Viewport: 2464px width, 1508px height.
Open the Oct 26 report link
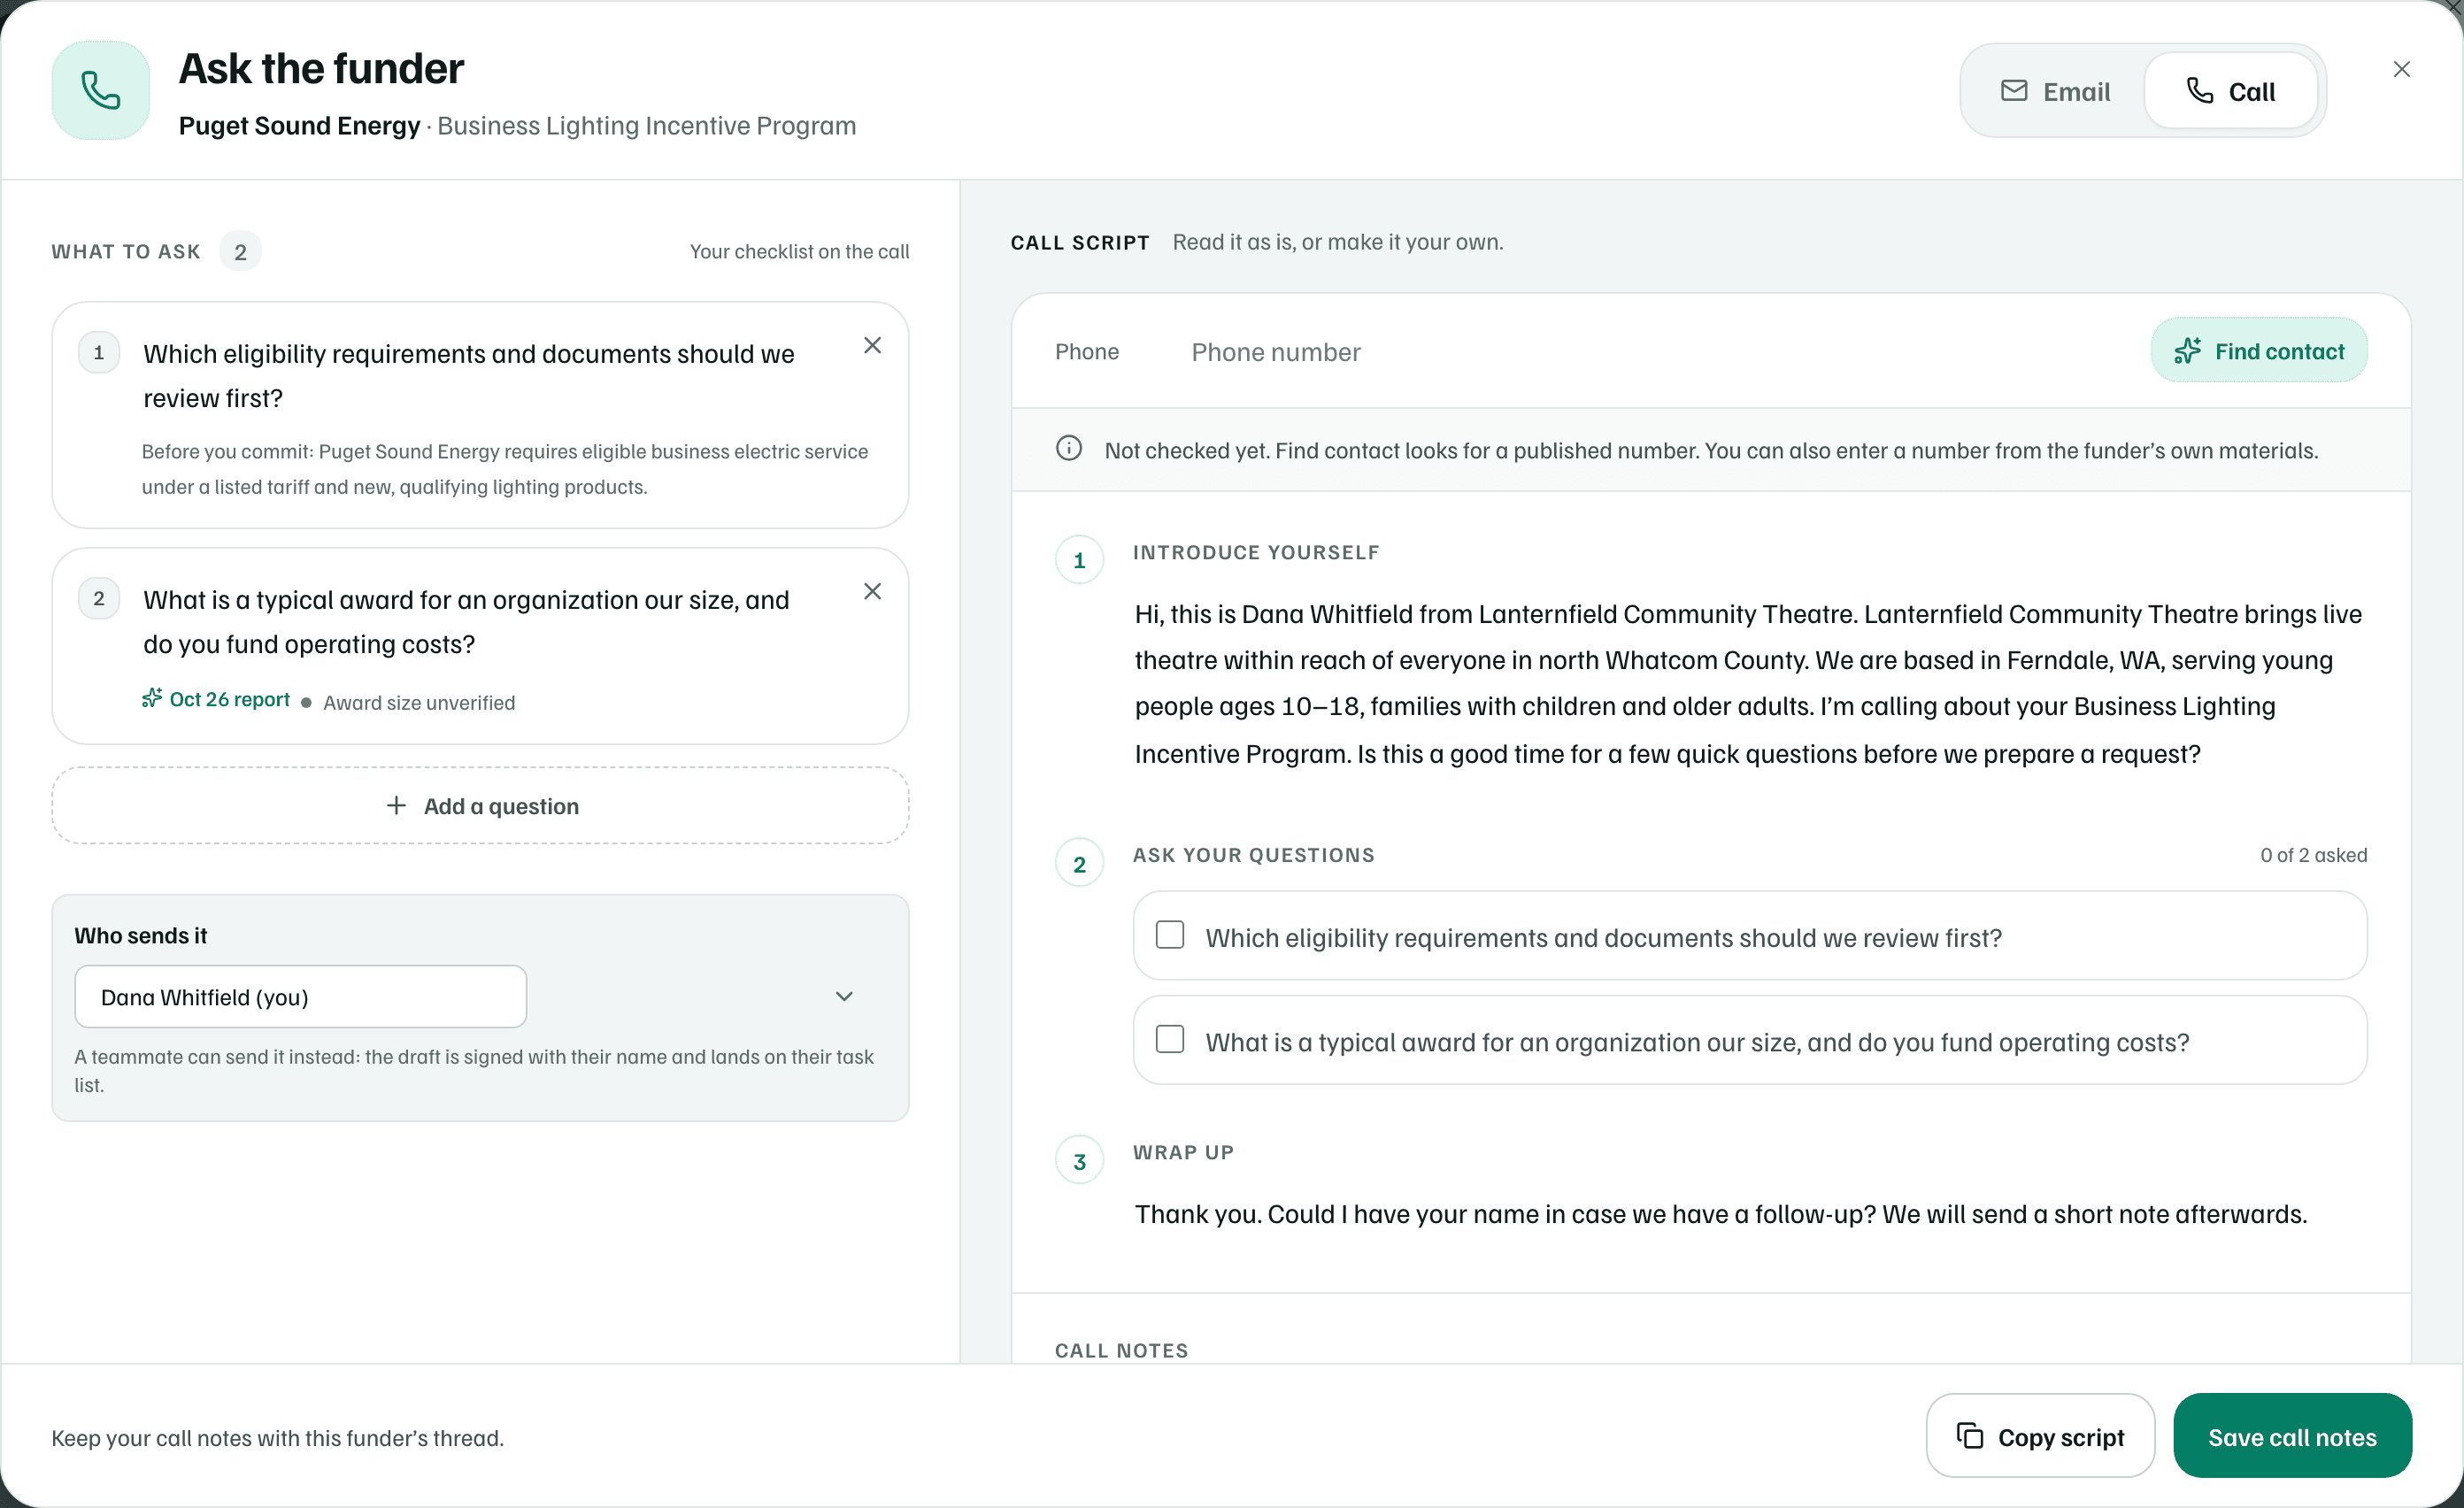coord(216,699)
